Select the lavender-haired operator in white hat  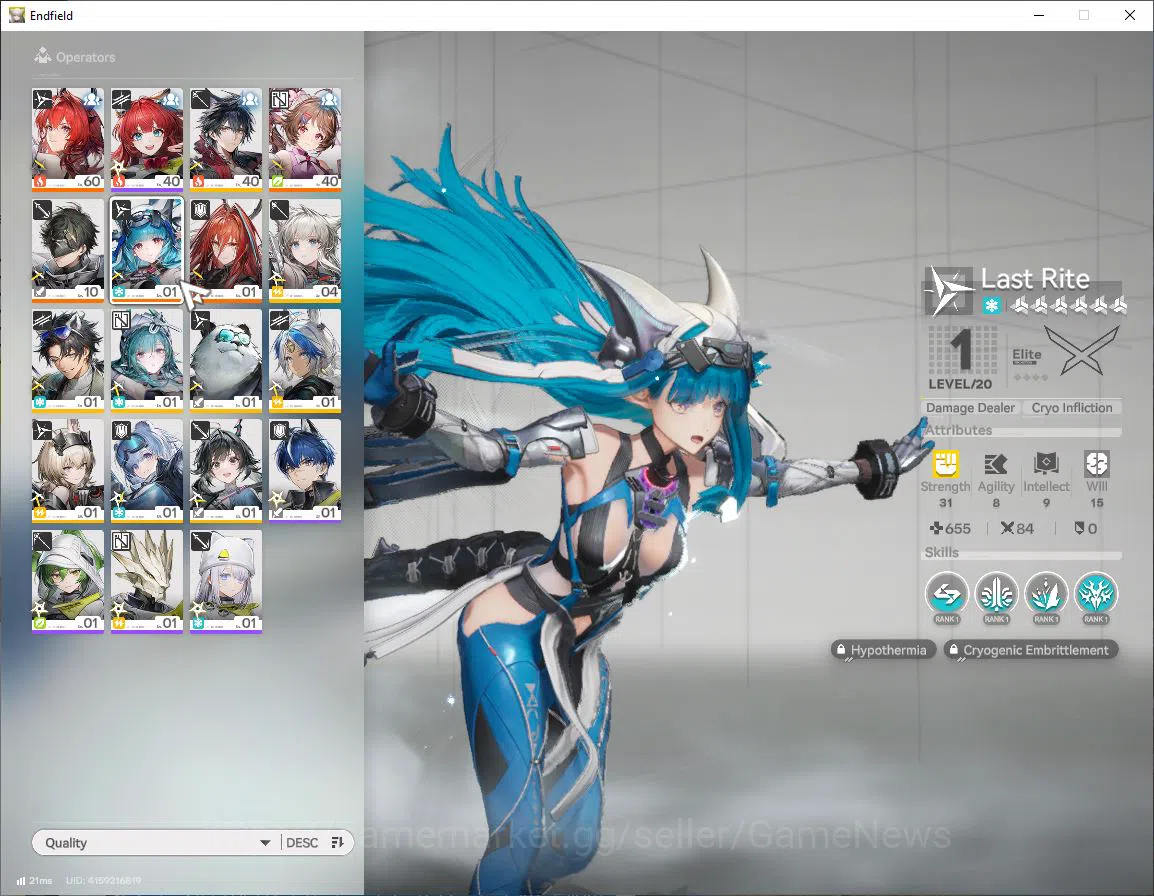coord(226,581)
